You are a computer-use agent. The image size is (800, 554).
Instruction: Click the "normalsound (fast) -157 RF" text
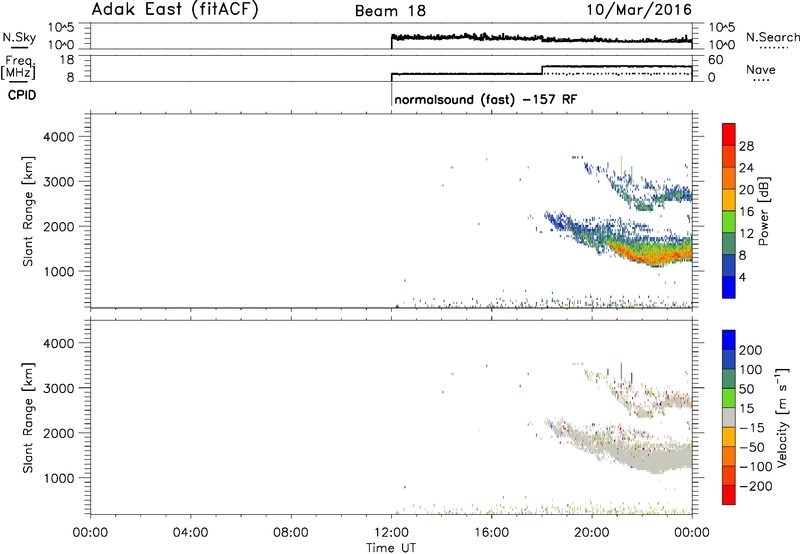pyautogui.click(x=486, y=99)
